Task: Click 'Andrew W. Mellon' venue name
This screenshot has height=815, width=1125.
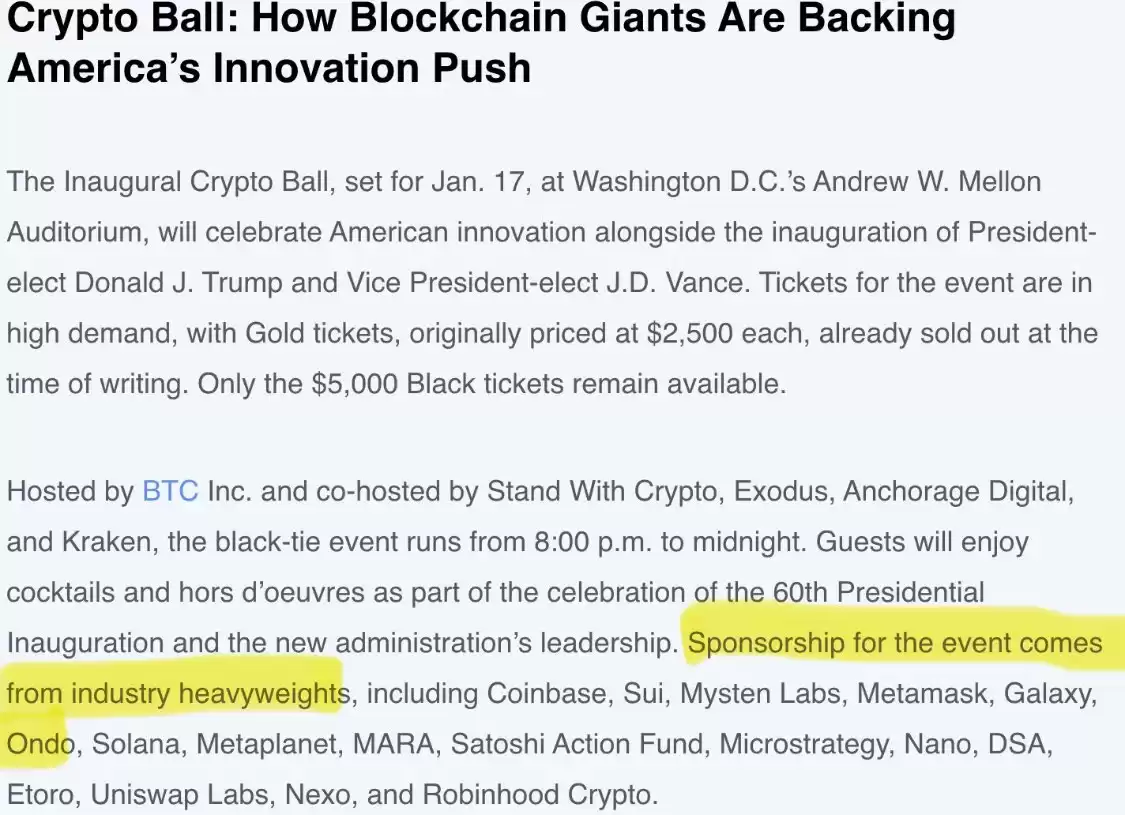Action: pos(926,182)
